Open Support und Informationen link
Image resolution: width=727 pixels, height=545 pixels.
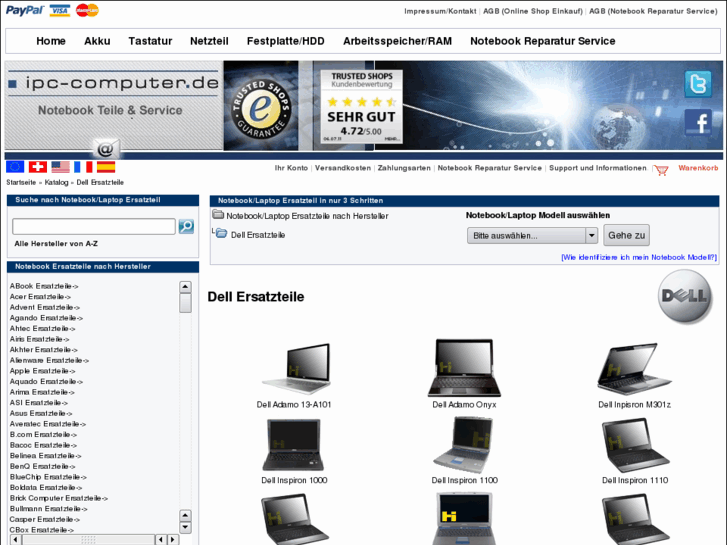click(x=598, y=168)
